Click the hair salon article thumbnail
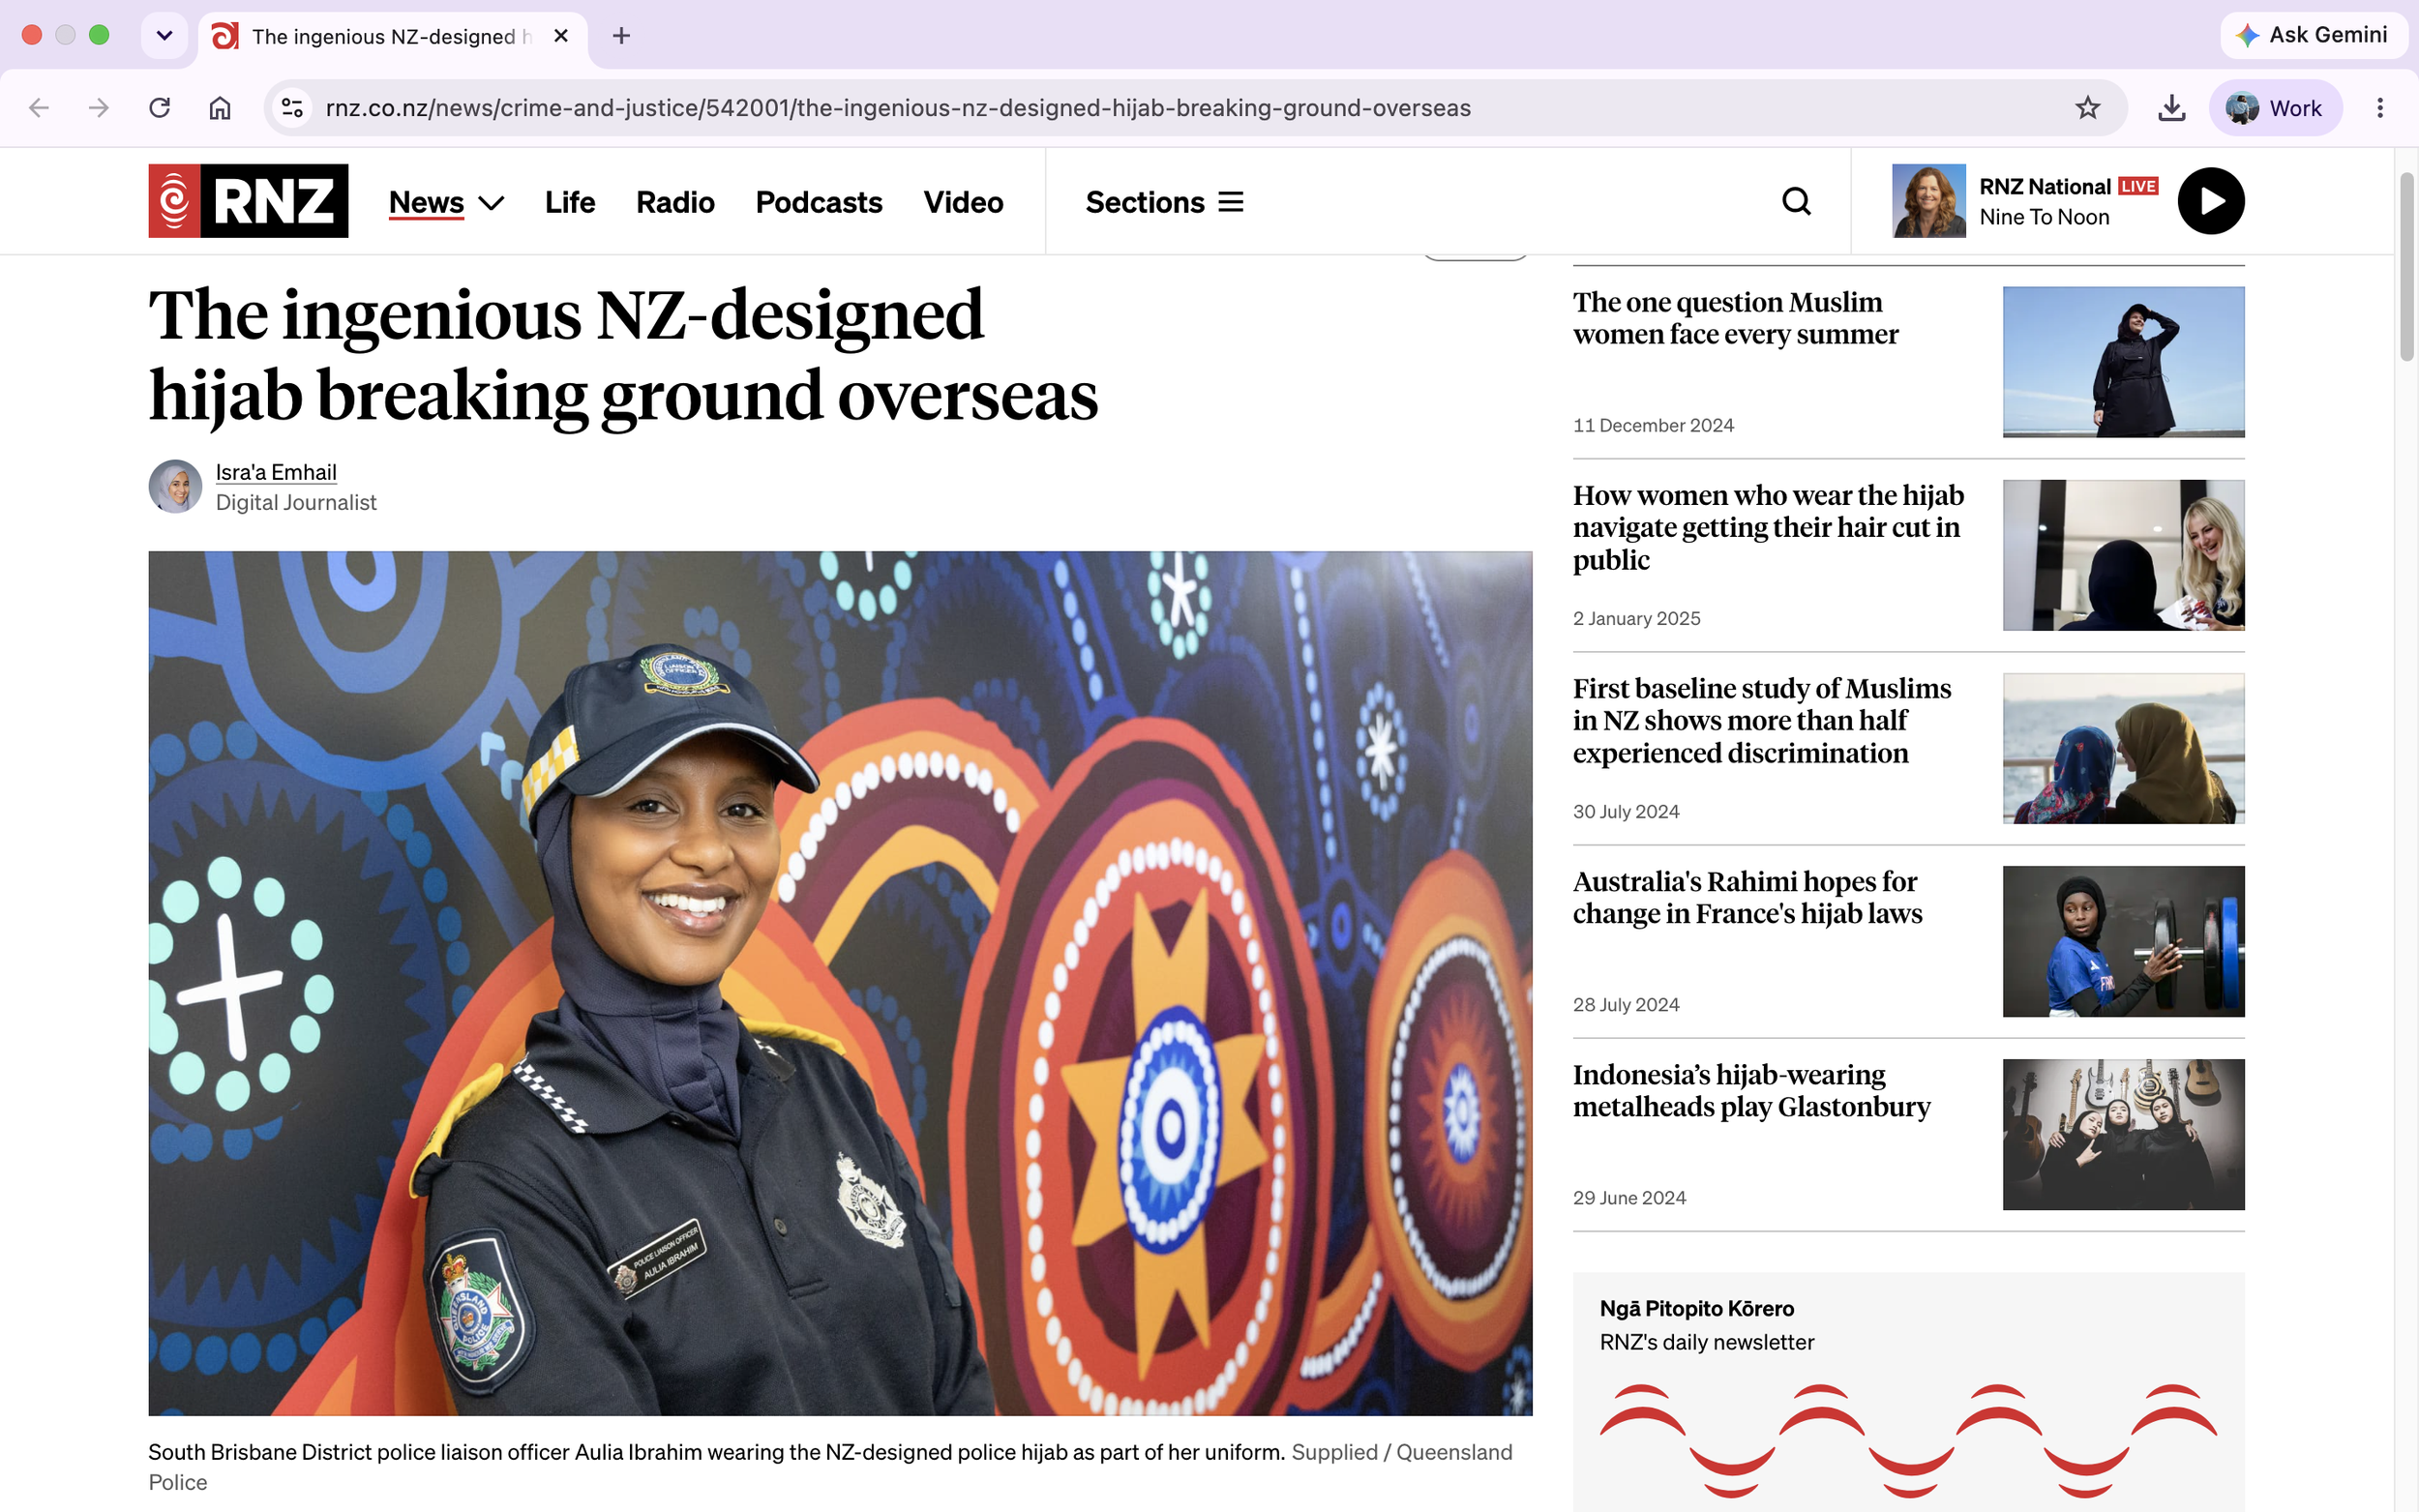Viewport: 2419px width, 1512px height. coord(2123,555)
